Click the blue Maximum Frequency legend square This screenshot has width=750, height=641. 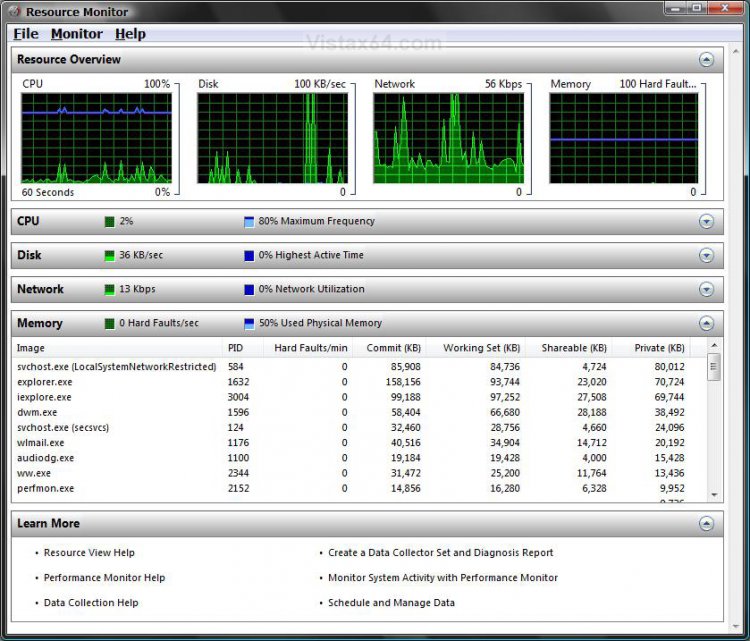click(x=249, y=222)
